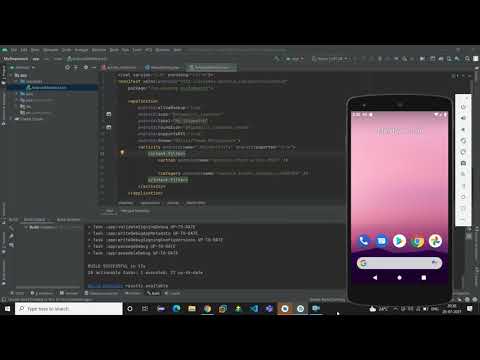This screenshot has width=480, height=360.
Task: Tap the Android home circle button
Action: click(399, 277)
